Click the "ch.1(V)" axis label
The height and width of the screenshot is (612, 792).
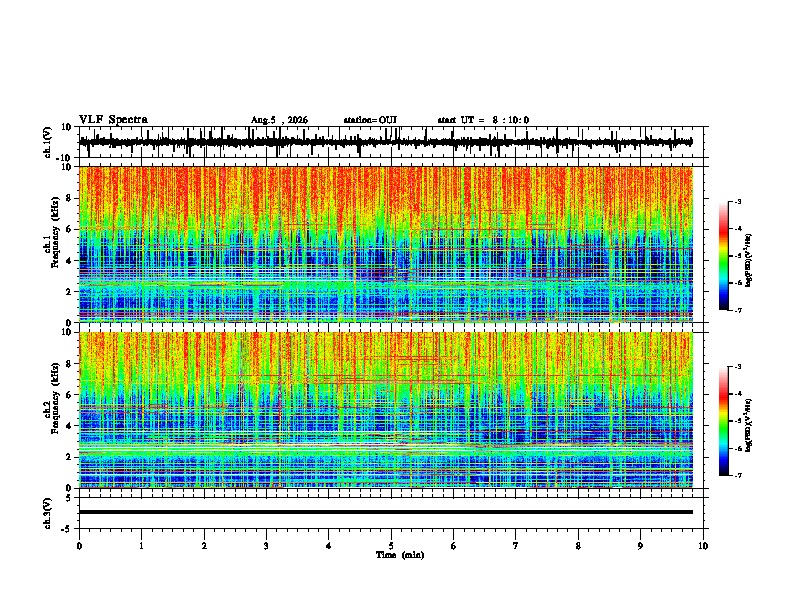(48, 142)
